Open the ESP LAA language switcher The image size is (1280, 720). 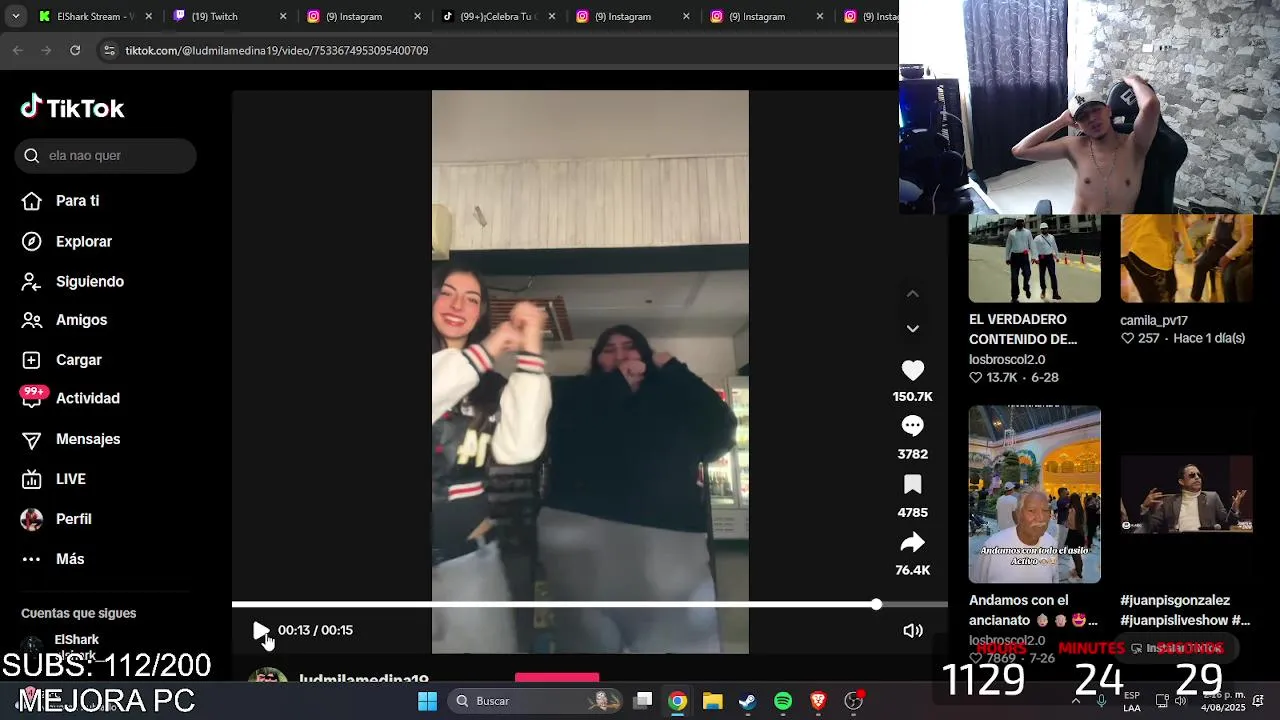(x=1132, y=701)
